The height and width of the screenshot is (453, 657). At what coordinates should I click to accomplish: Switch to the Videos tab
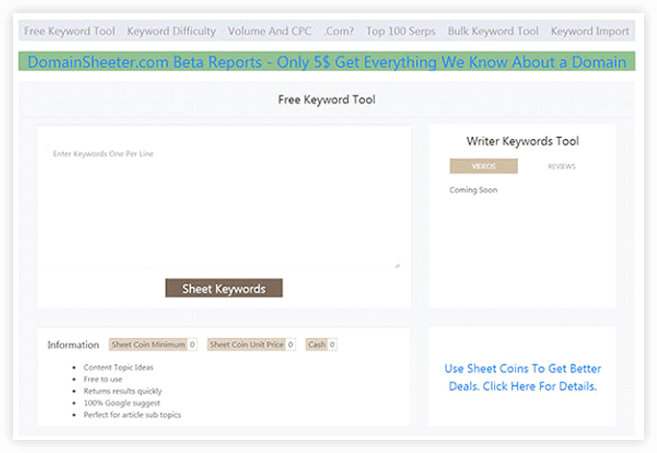click(x=484, y=166)
